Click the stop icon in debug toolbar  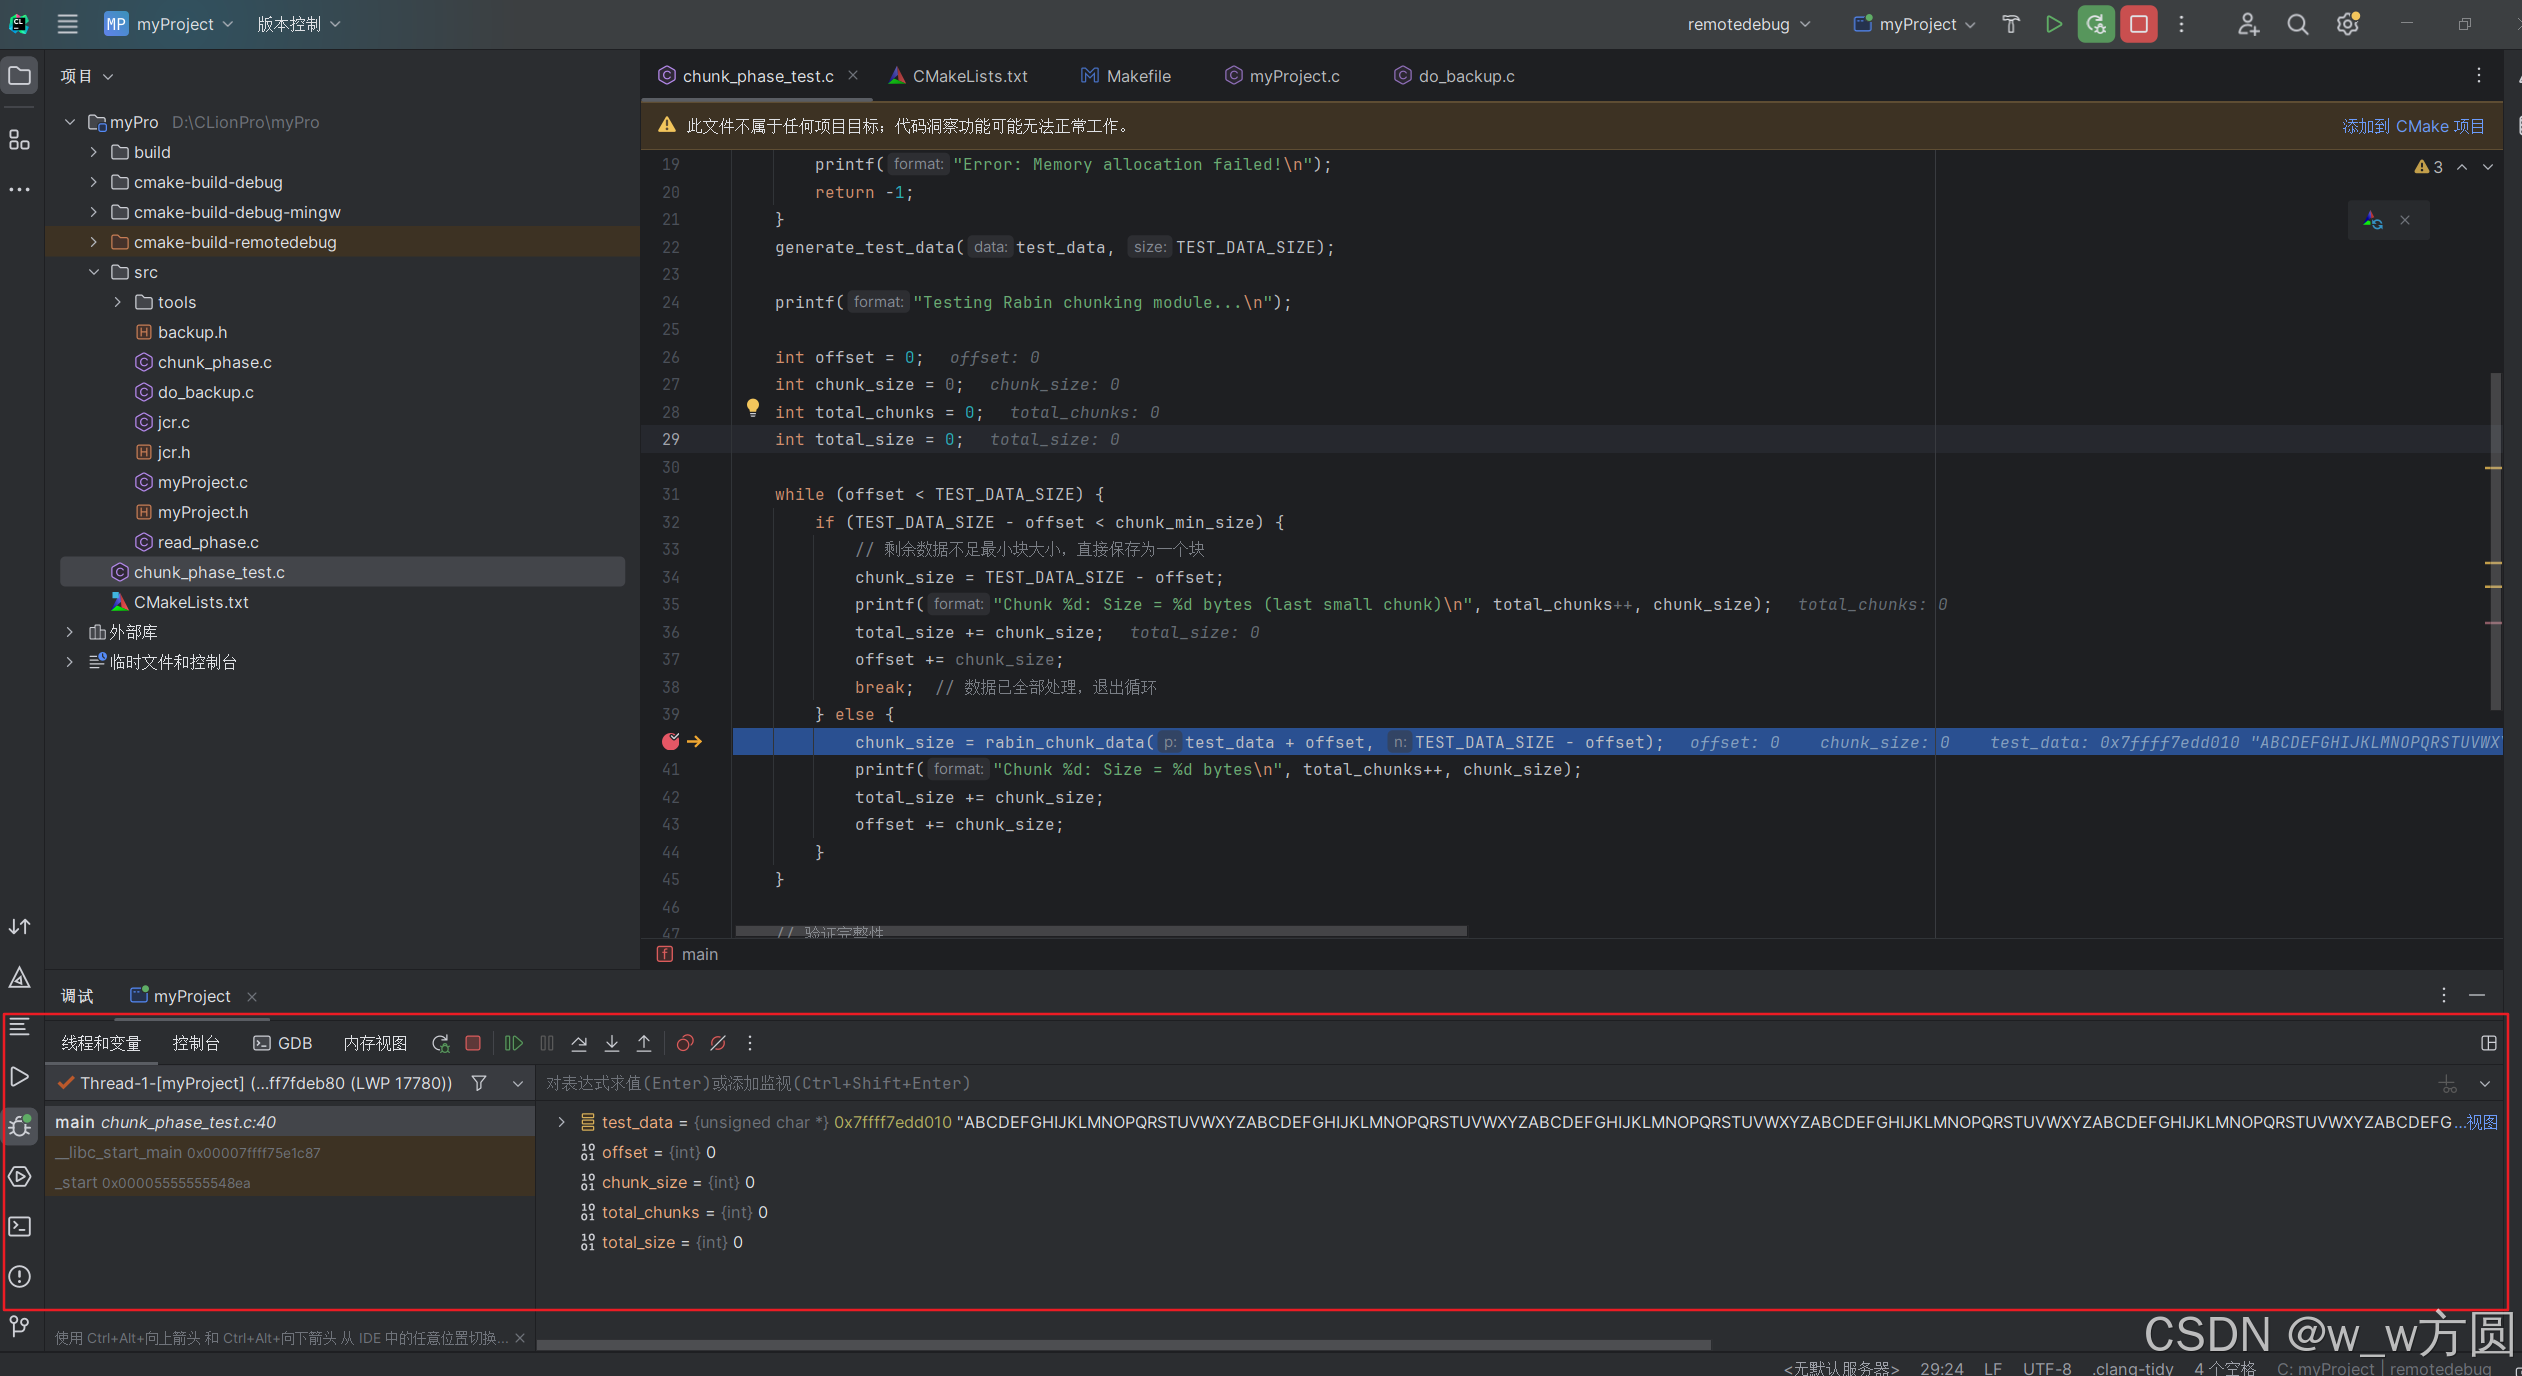[x=473, y=1043]
